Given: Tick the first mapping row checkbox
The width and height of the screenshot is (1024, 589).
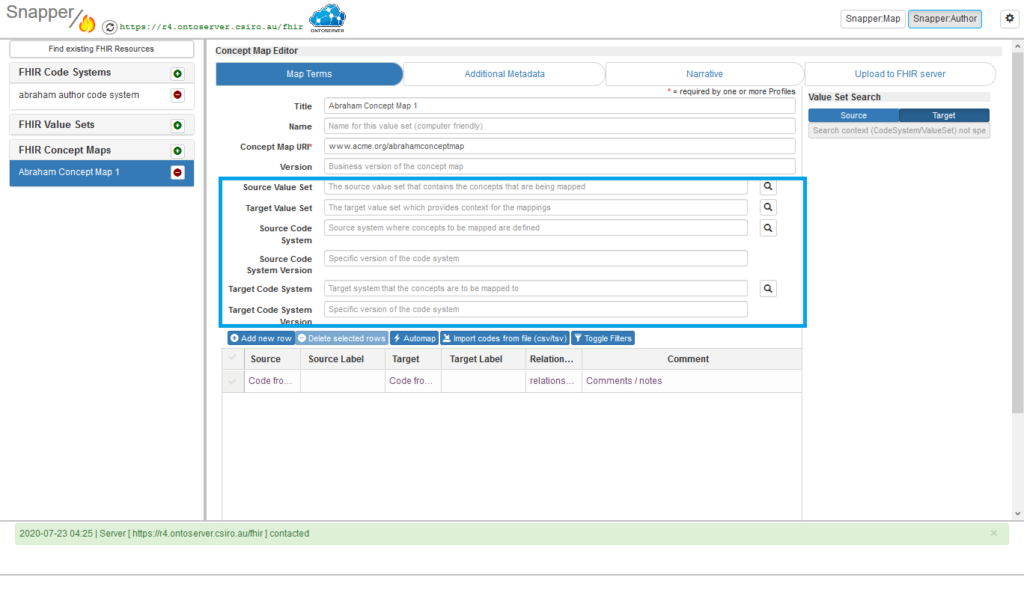Looking at the screenshot, I should 232,381.
